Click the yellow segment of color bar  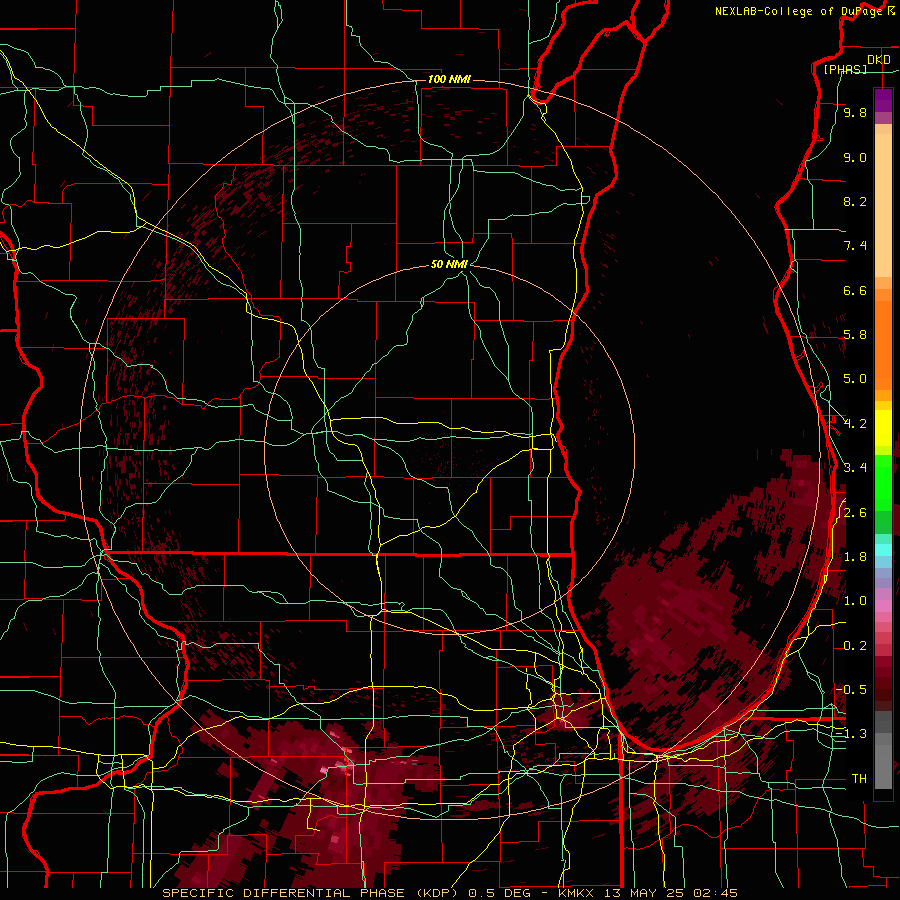(x=883, y=428)
